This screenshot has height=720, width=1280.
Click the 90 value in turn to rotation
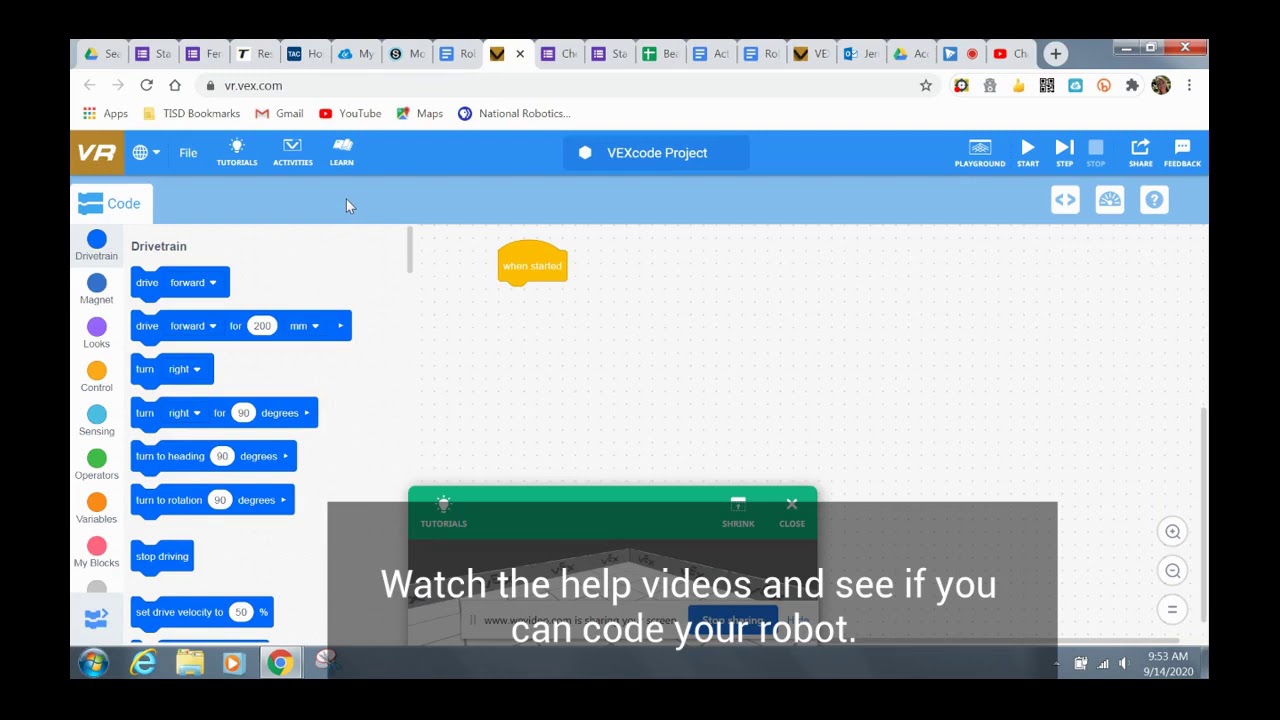[219, 500]
